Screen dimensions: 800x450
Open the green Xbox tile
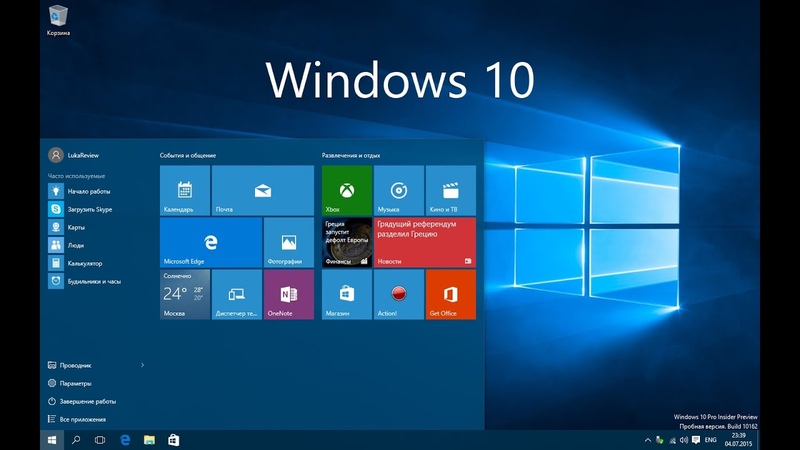pyautogui.click(x=347, y=190)
